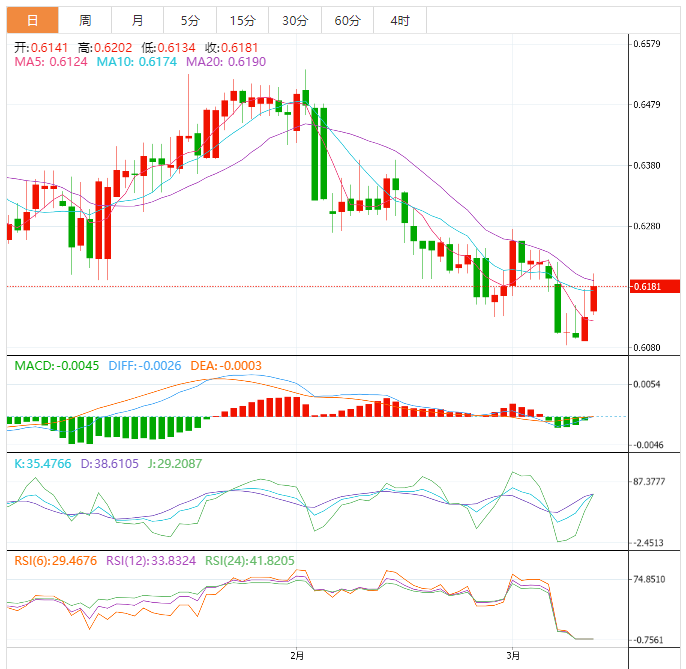Image resolution: width=686 pixels, height=669 pixels.
Task: Switch to the 周 weekly tab
Action: tap(85, 20)
